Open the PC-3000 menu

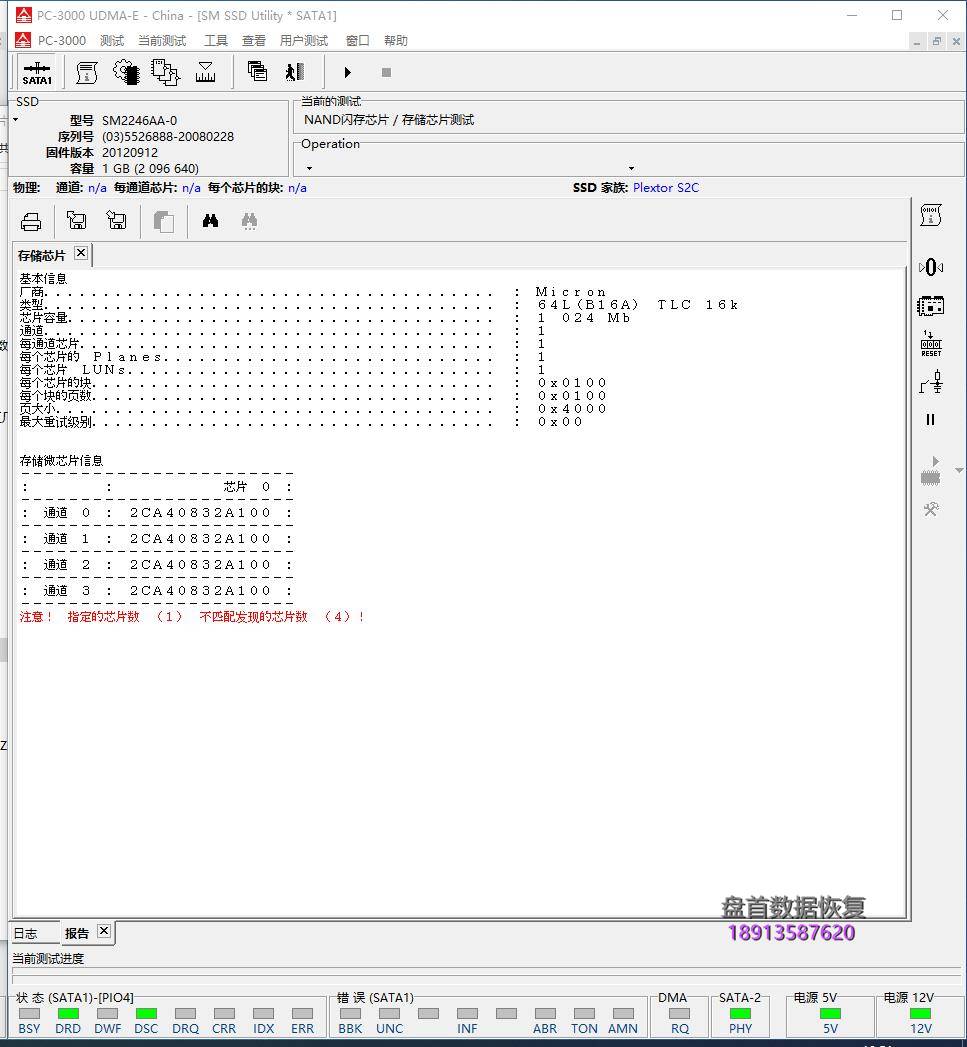pos(61,41)
